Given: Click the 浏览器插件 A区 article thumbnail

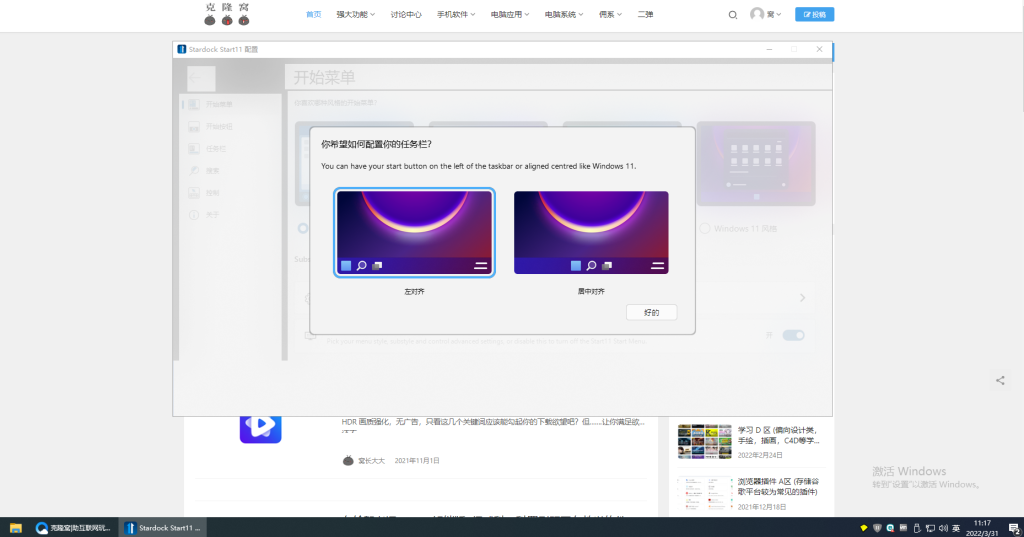Looking at the screenshot, I should pyautogui.click(x=705, y=493).
